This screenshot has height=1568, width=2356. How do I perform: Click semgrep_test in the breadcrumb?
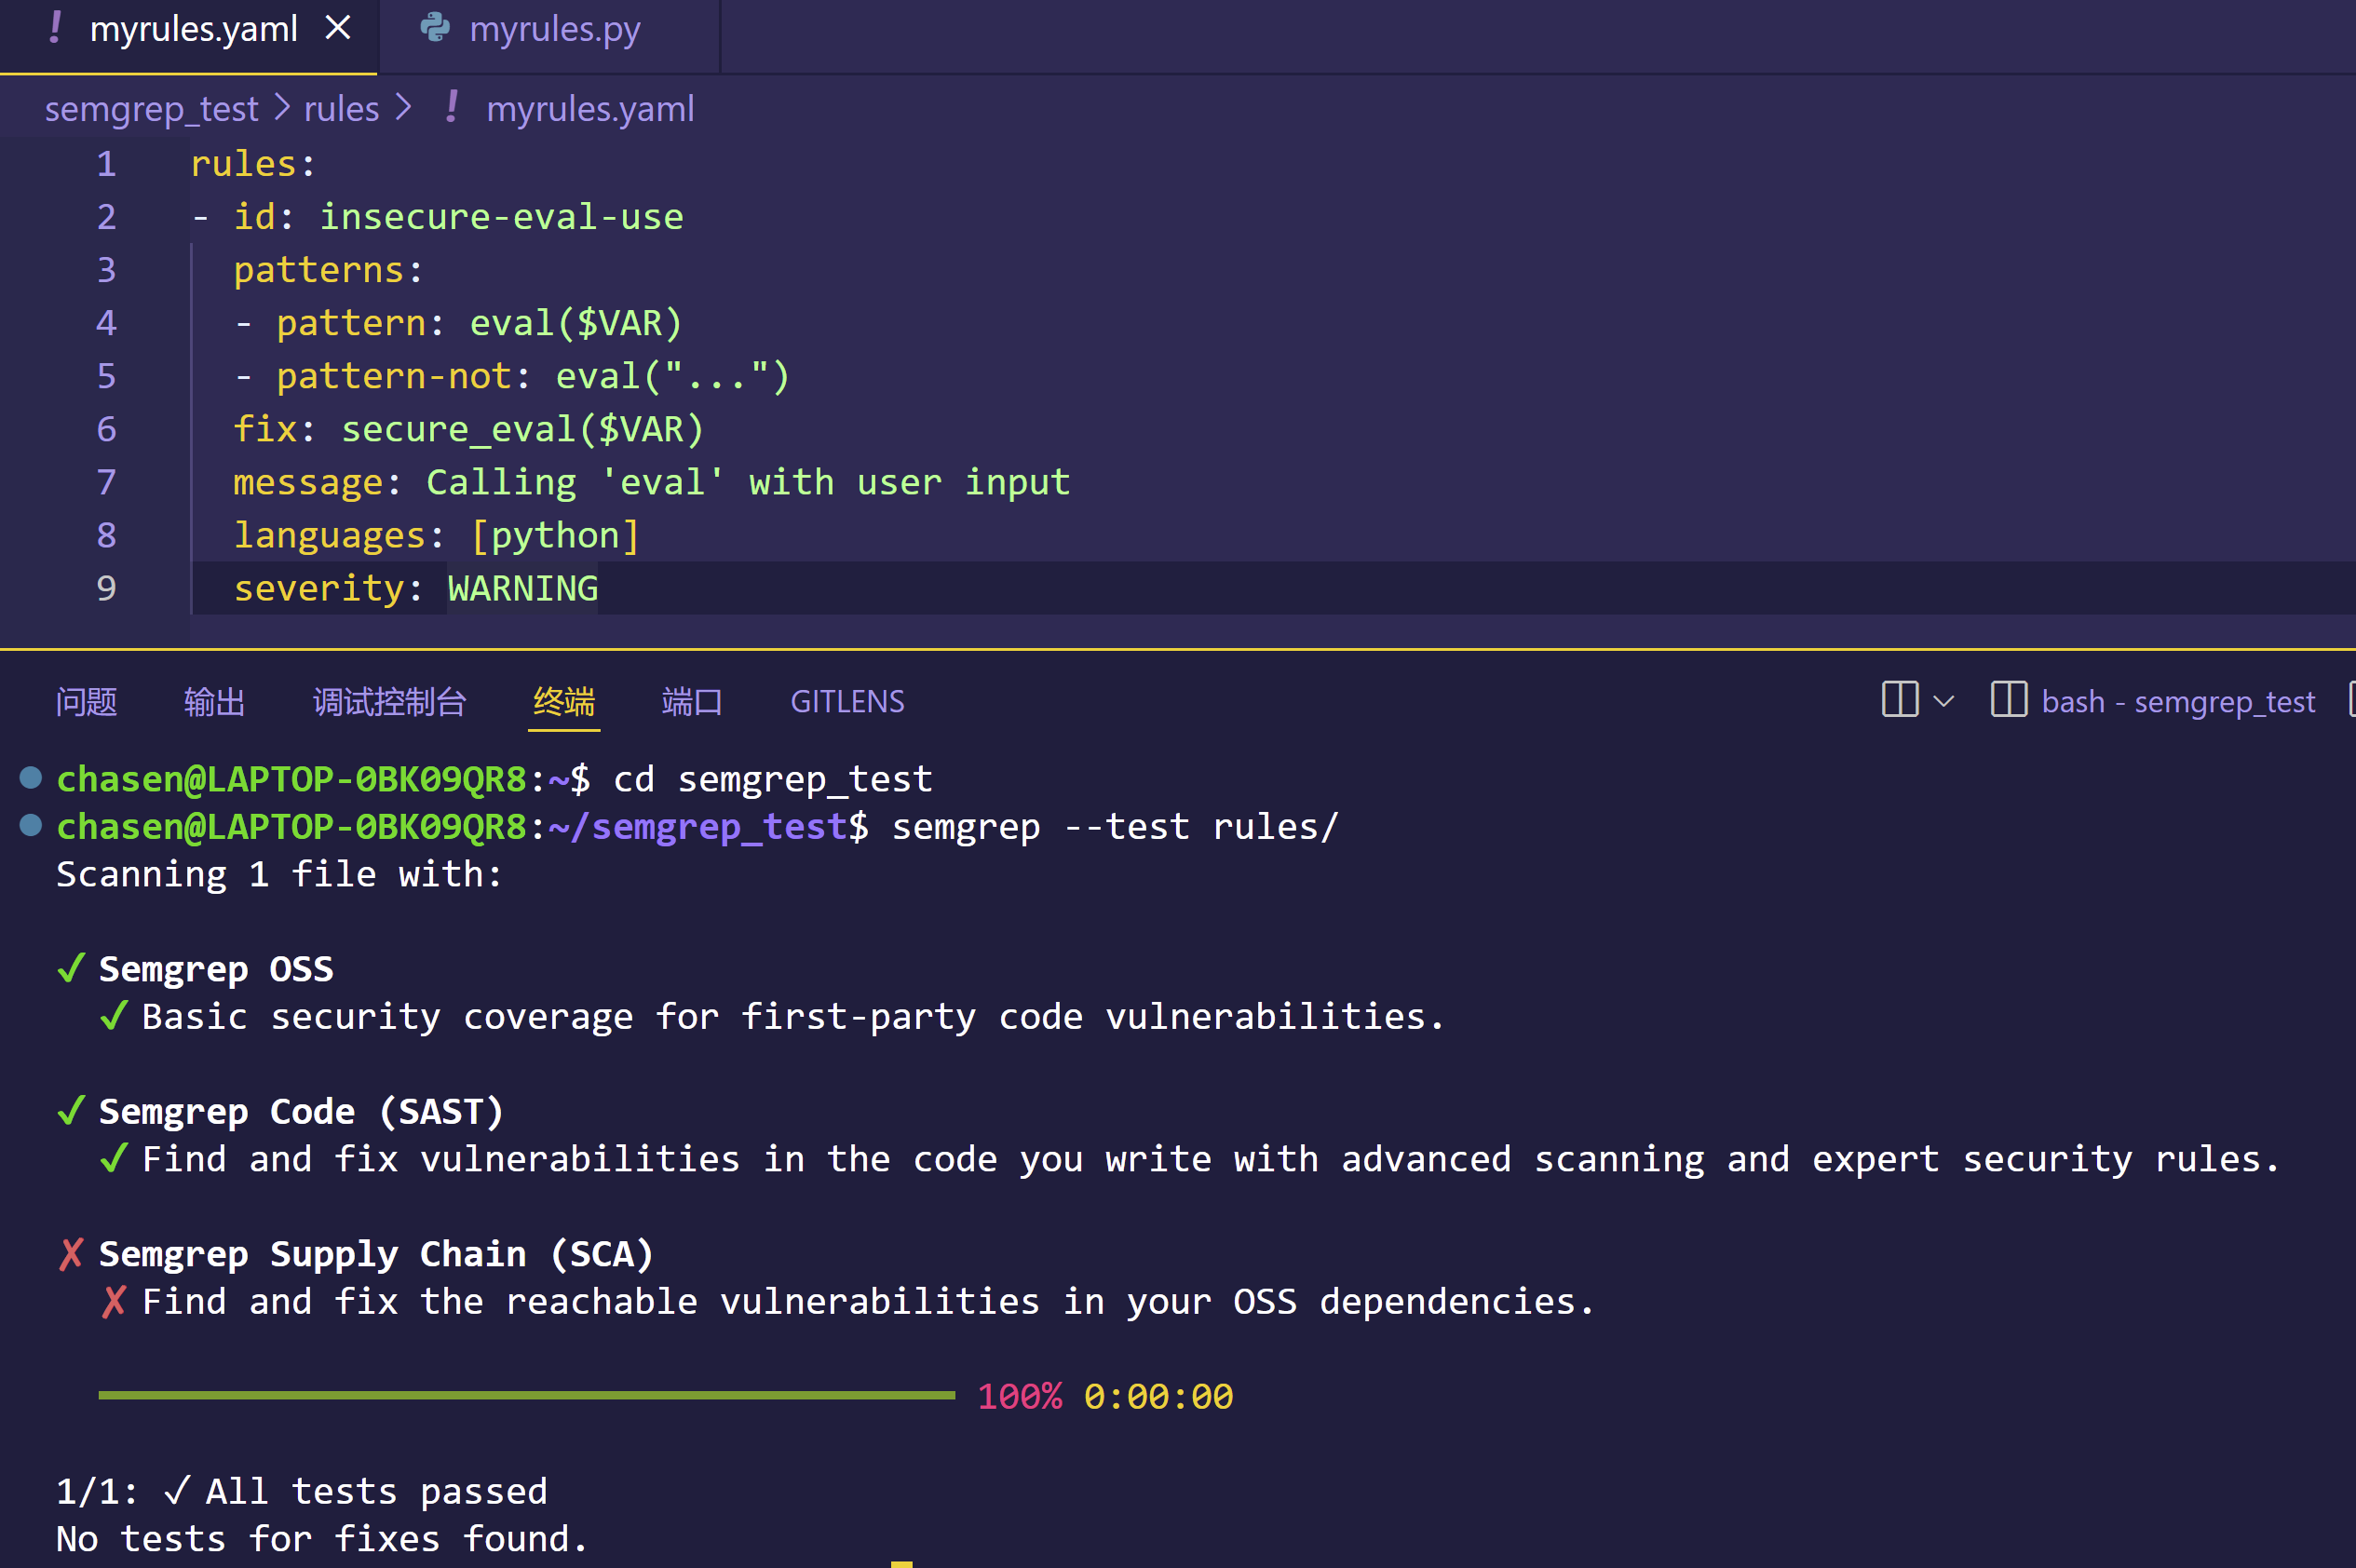pyautogui.click(x=151, y=109)
